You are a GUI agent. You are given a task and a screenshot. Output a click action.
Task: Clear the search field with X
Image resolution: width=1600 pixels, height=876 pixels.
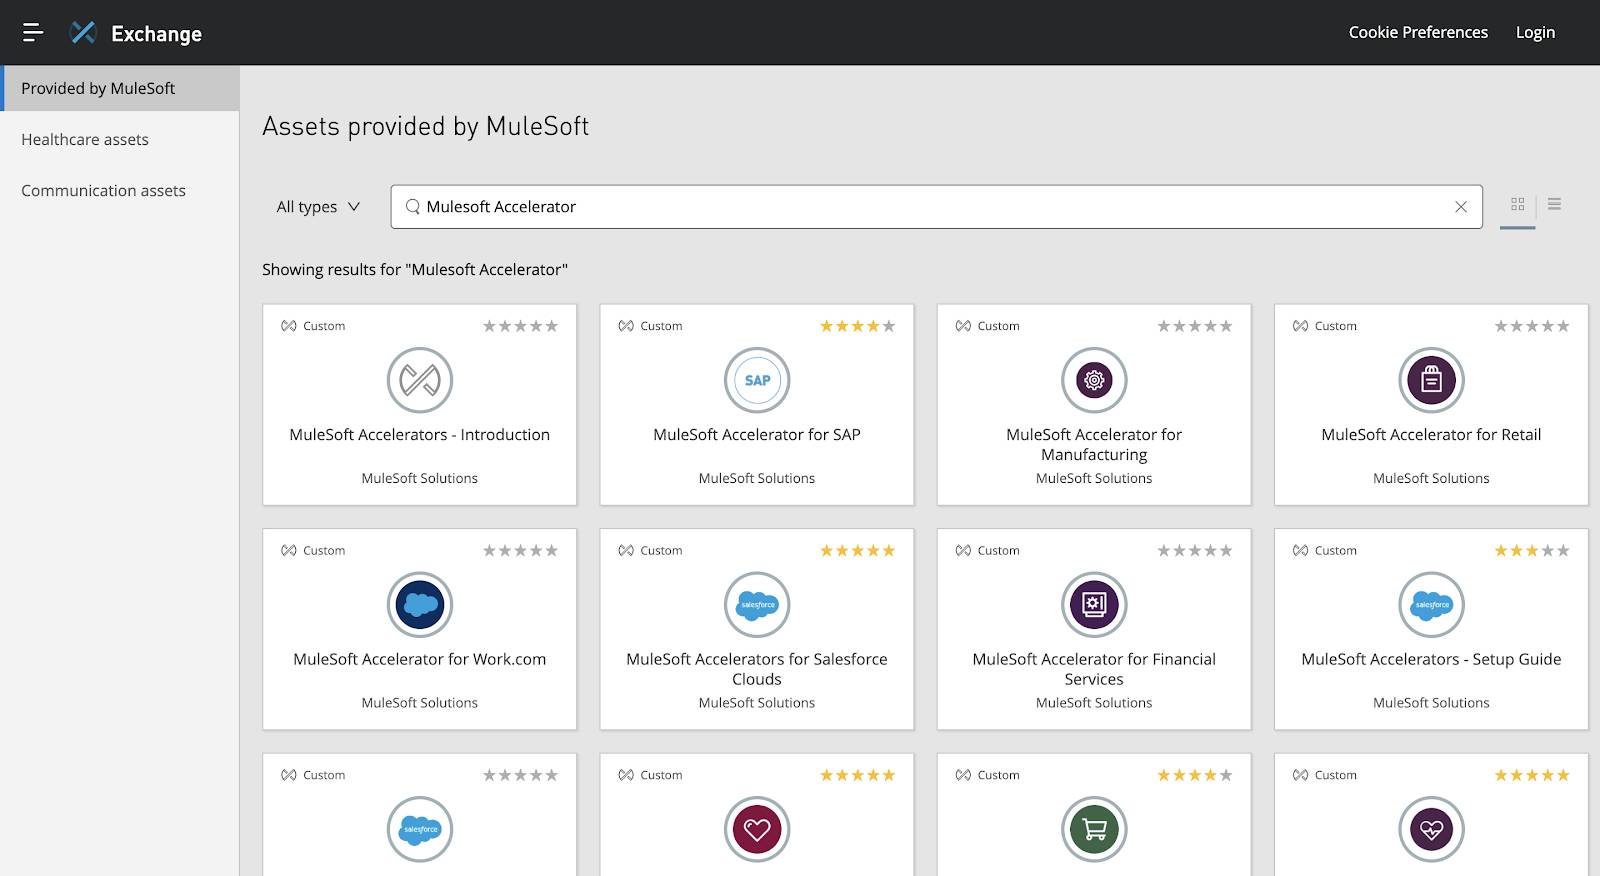click(x=1461, y=207)
